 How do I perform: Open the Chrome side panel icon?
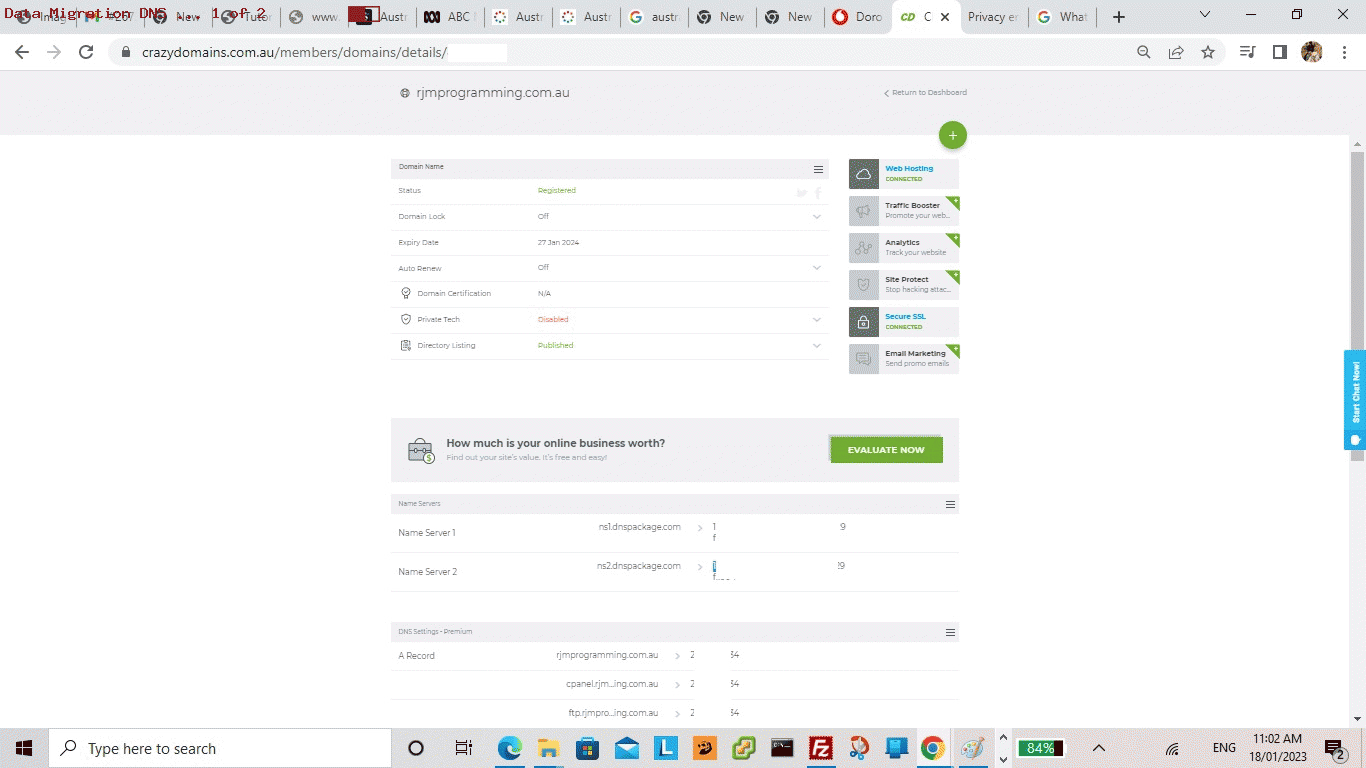click(x=1279, y=52)
